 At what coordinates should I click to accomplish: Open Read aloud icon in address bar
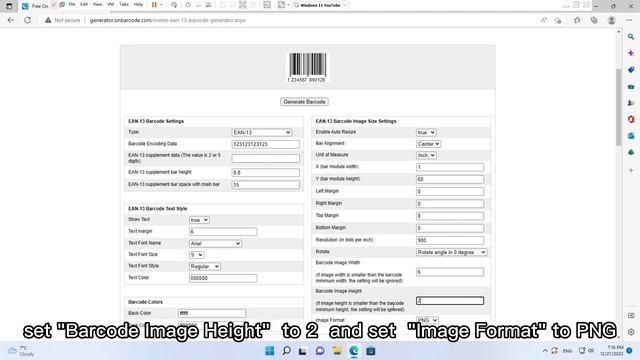coord(544,20)
